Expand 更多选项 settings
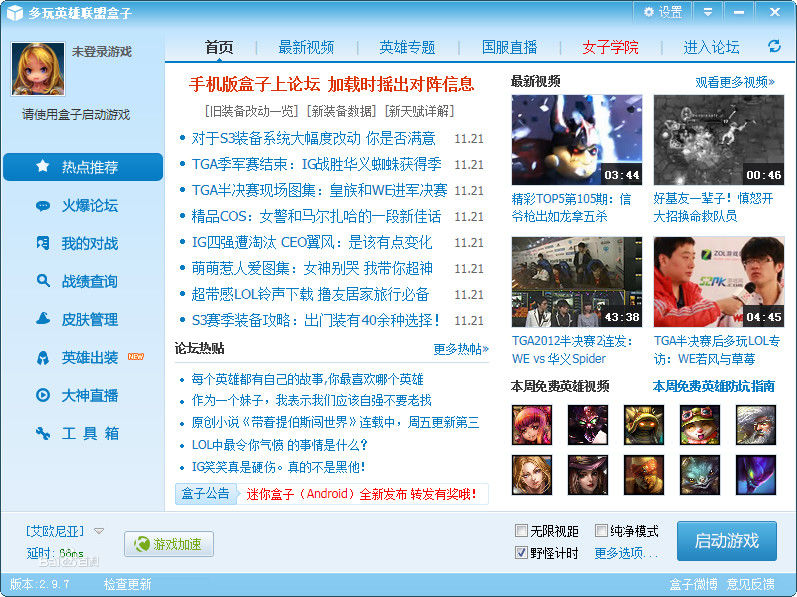Image resolution: width=797 pixels, height=597 pixels. tap(626, 553)
